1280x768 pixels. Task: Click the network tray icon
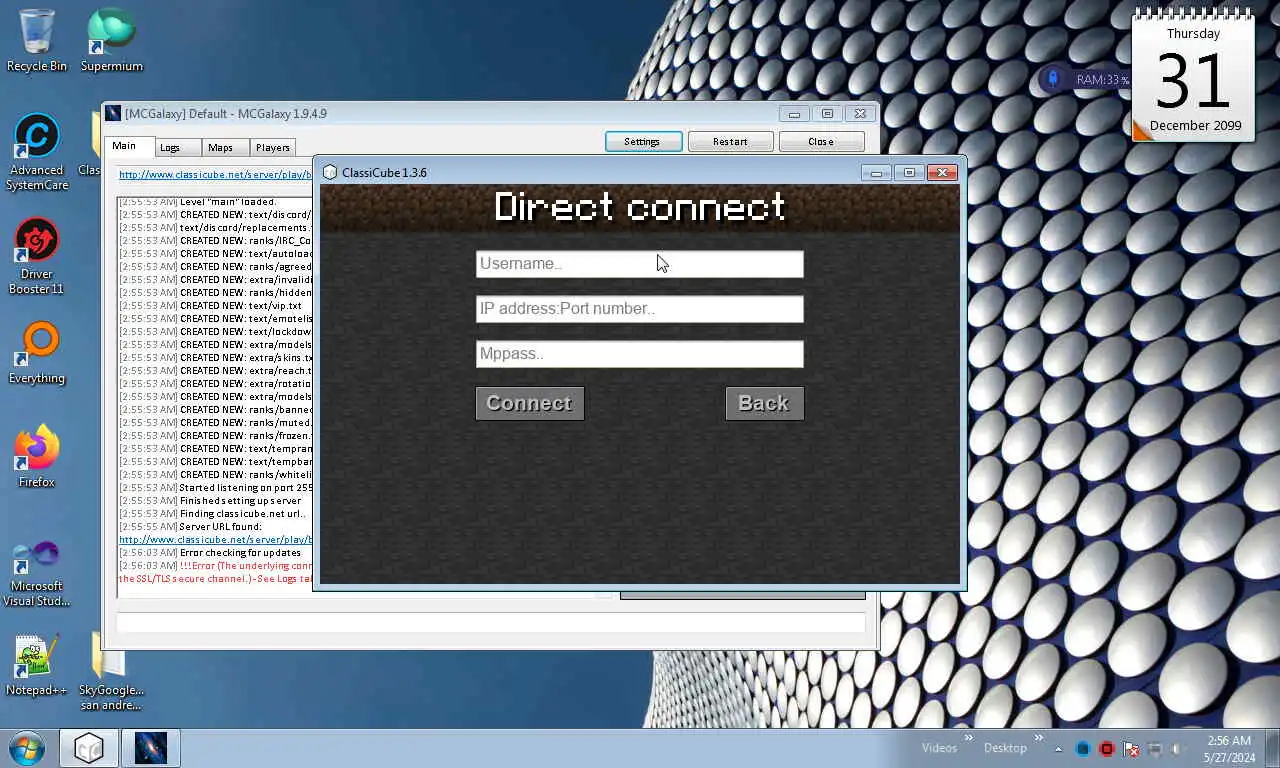coord(1155,748)
